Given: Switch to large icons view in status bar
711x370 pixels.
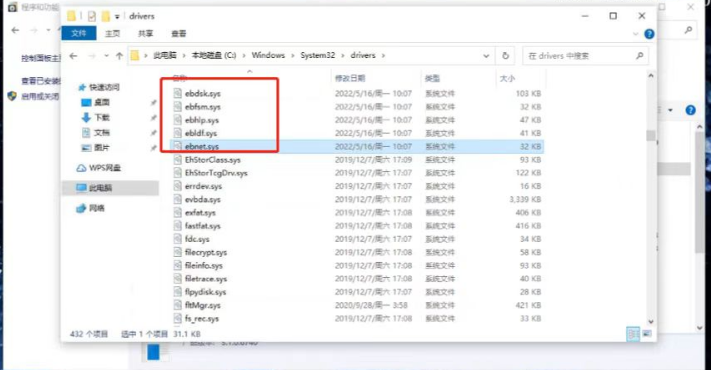Looking at the screenshot, I should tap(647, 334).
